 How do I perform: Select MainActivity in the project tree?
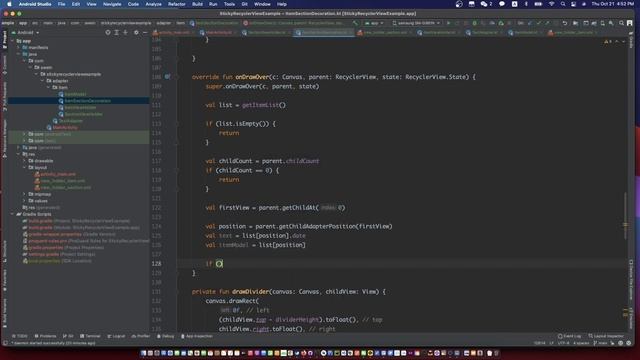(x=65, y=127)
